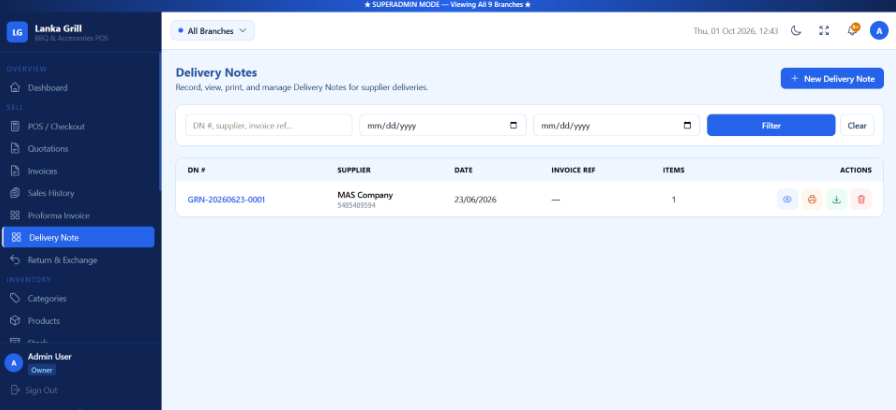The height and width of the screenshot is (410, 896).
Task: Navigate to Invoices
Action: (x=78, y=171)
